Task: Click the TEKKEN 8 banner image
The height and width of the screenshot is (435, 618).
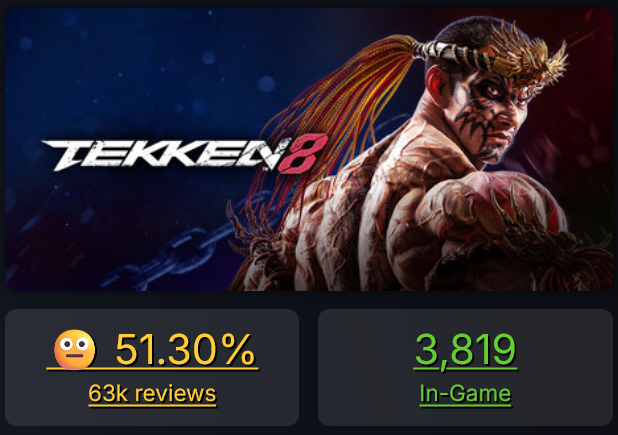Action: tap(309, 150)
